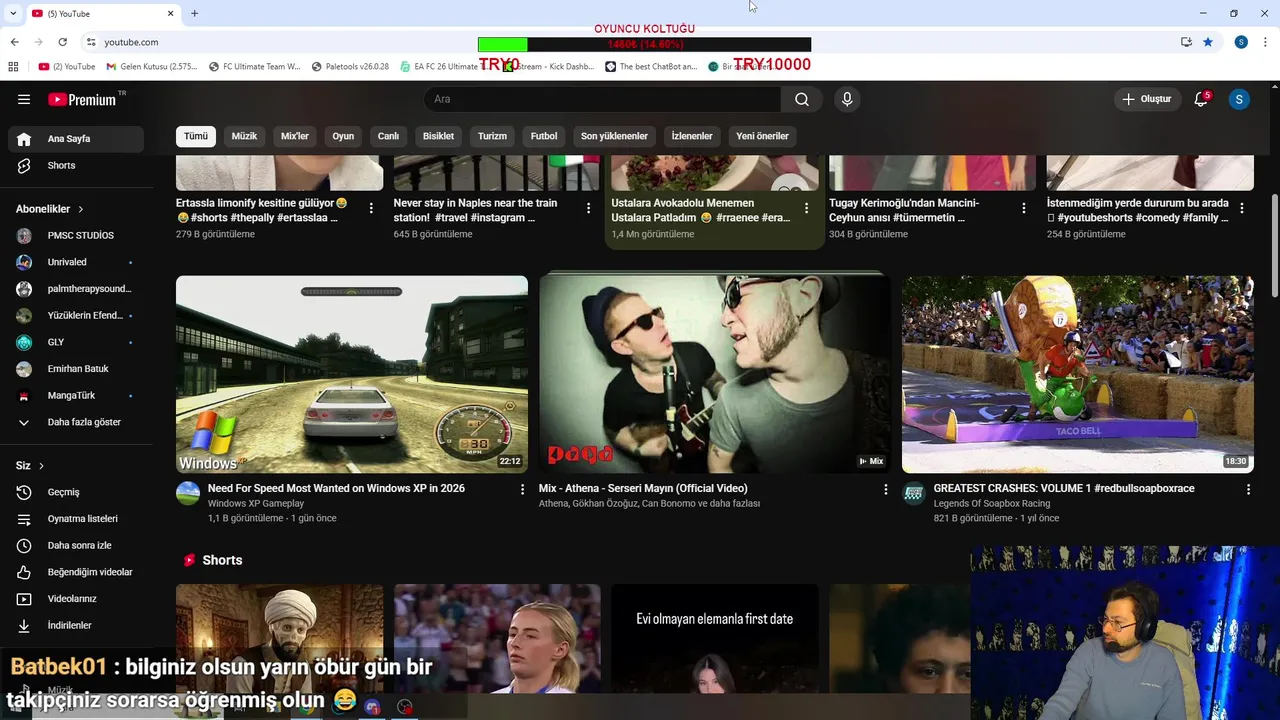Open Paletools v26.0.28 bookmark
Image resolution: width=1280 pixels, height=720 pixels.
pyautogui.click(x=350, y=67)
